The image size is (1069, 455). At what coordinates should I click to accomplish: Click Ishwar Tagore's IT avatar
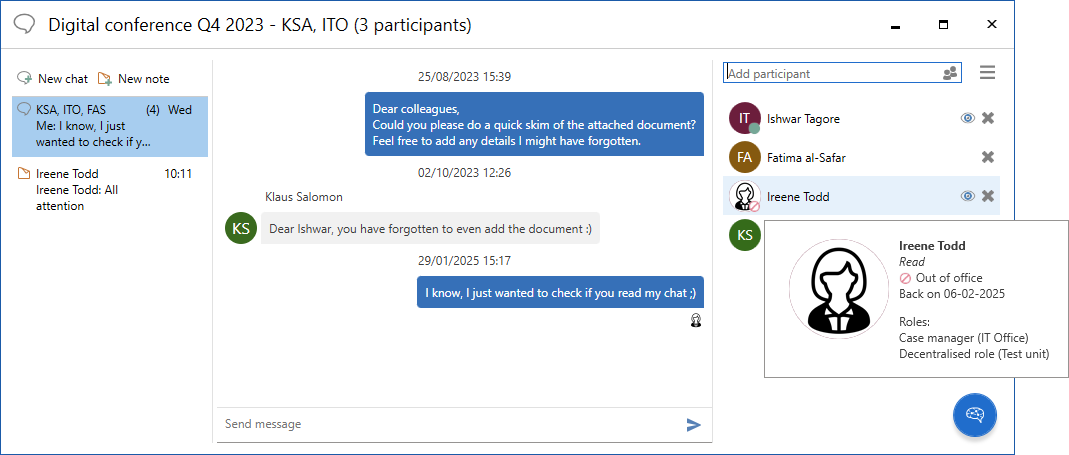click(744, 118)
